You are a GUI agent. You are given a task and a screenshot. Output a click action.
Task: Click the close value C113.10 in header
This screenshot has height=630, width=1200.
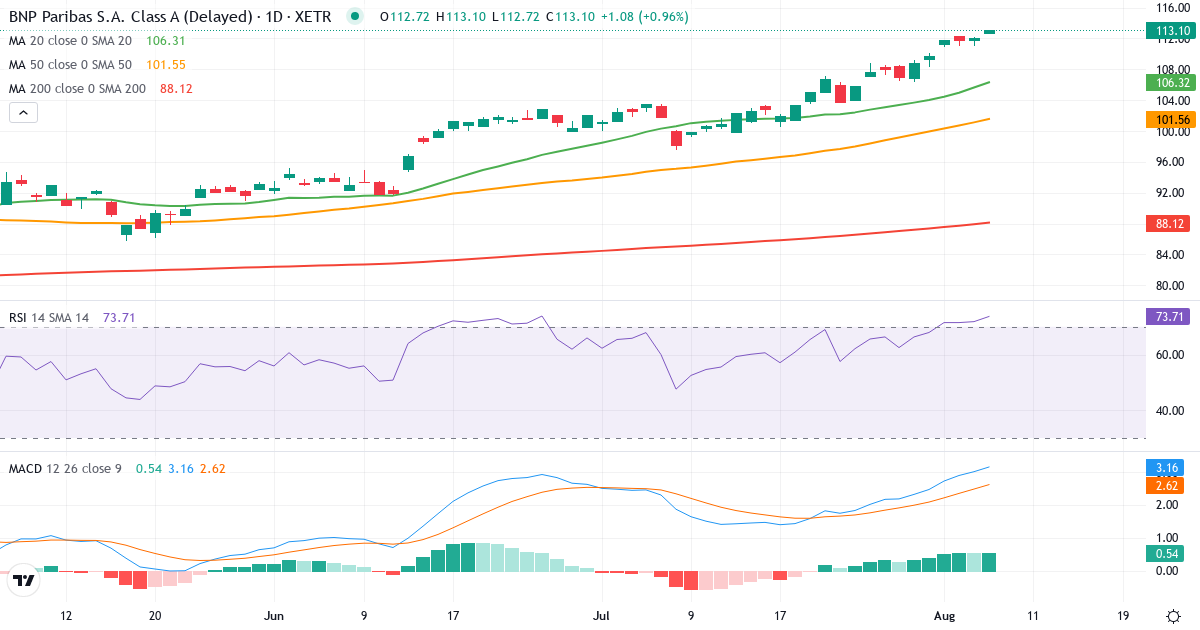coord(571,17)
